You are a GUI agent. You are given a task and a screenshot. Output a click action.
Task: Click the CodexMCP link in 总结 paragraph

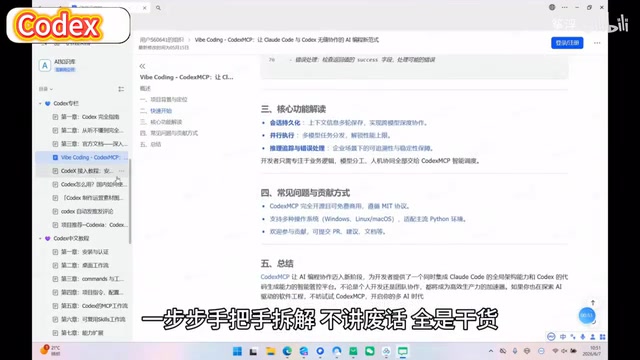[275, 277]
